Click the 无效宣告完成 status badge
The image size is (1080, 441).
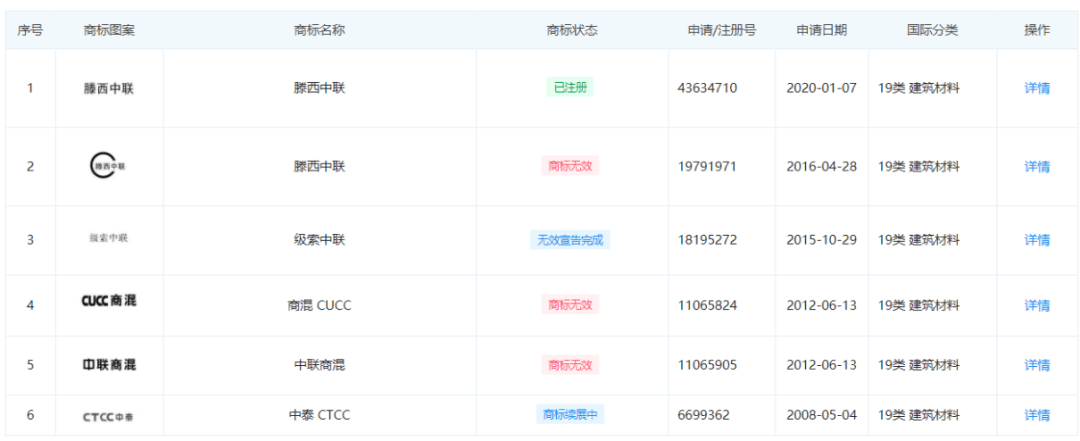(x=571, y=240)
